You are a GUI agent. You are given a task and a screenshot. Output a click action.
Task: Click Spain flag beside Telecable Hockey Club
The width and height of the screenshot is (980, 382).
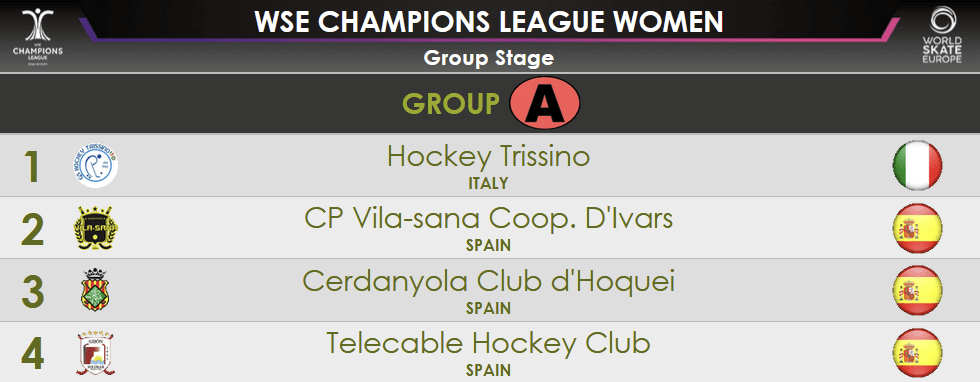(917, 353)
